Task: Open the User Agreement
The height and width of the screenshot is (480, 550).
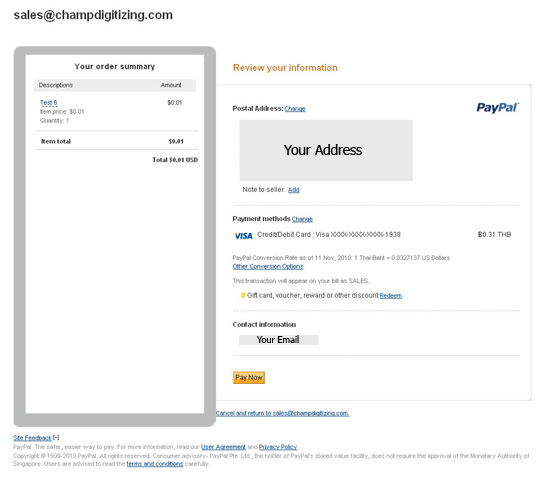Action: tap(223, 447)
